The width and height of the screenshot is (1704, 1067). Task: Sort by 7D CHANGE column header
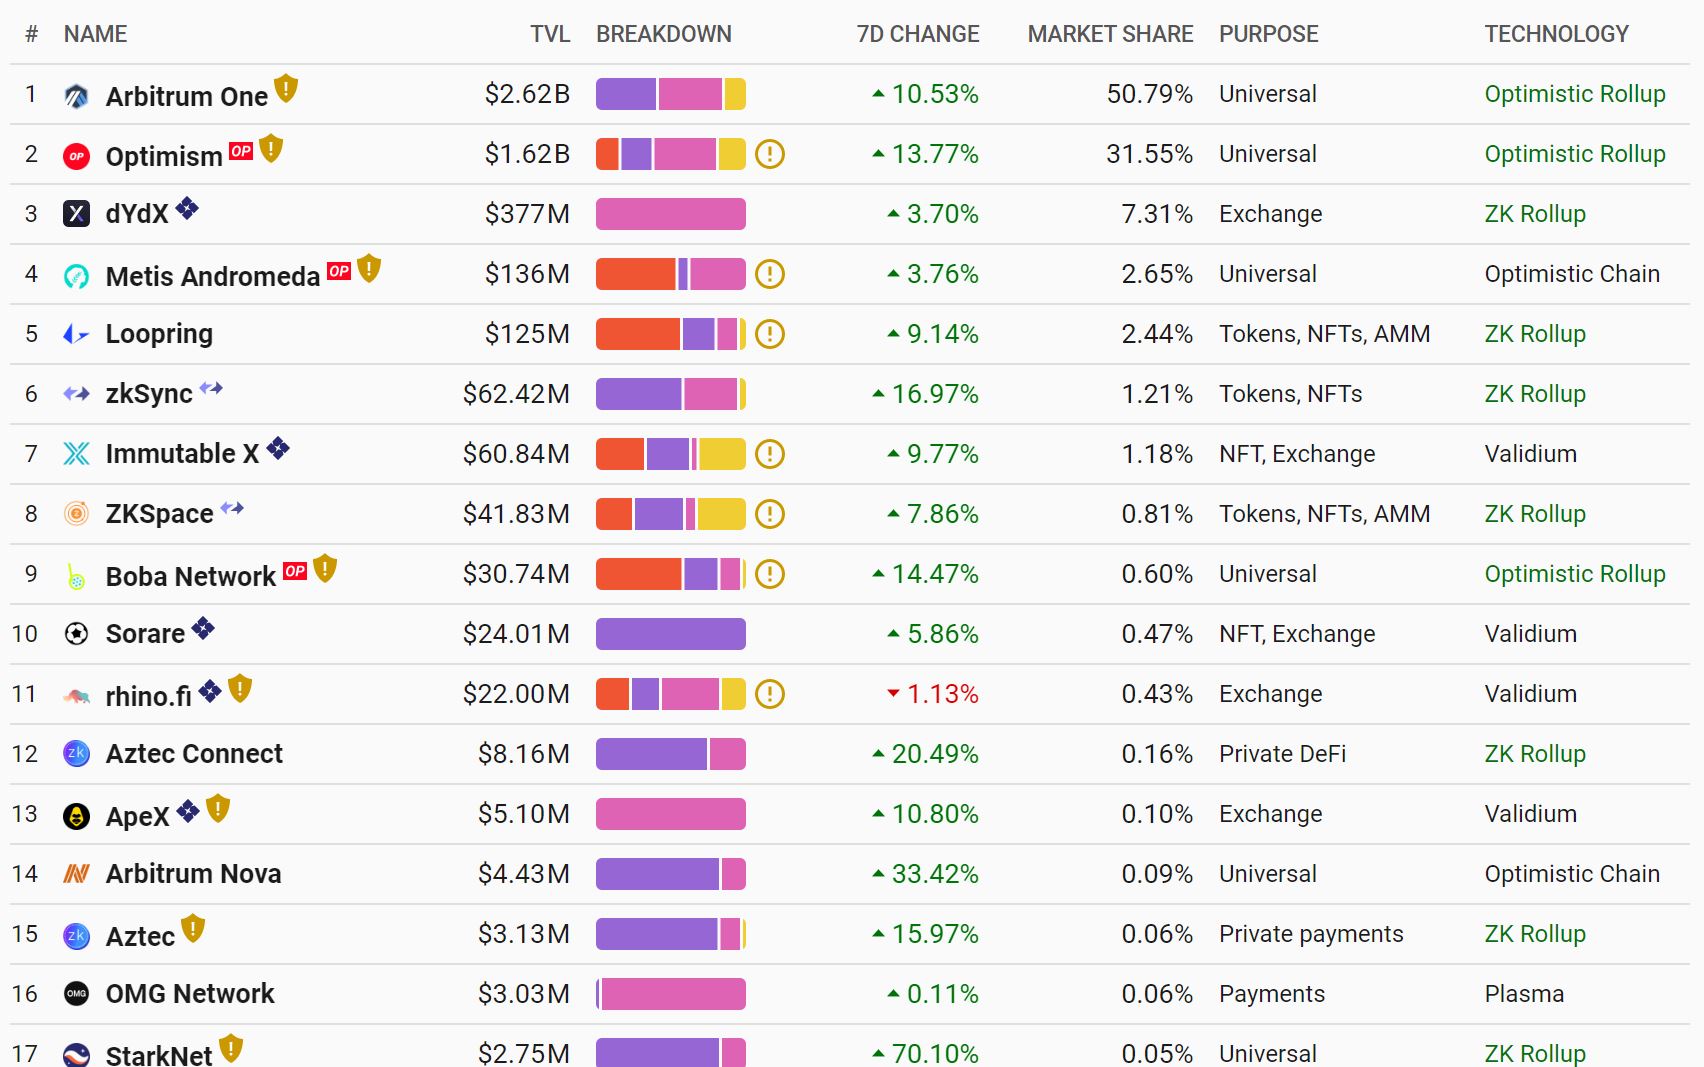[x=918, y=34]
